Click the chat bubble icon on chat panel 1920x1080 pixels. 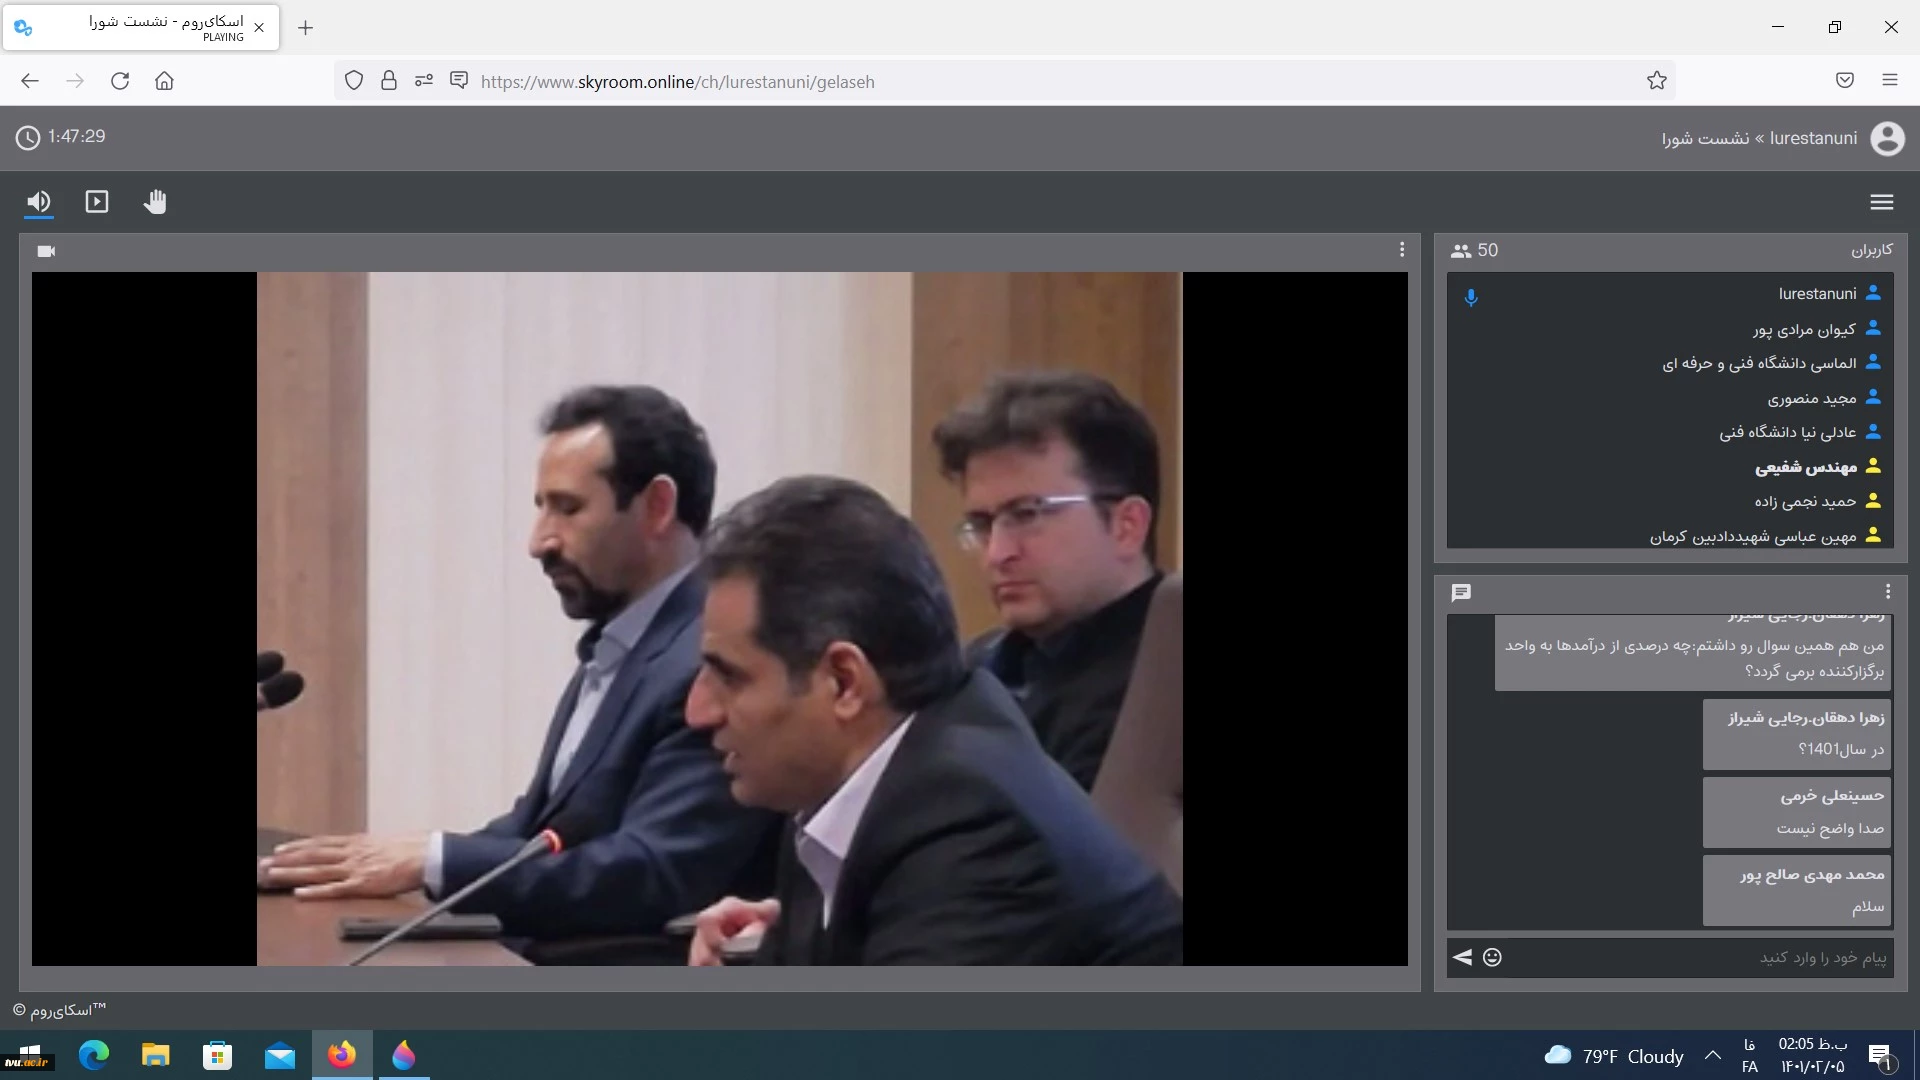coord(1461,593)
